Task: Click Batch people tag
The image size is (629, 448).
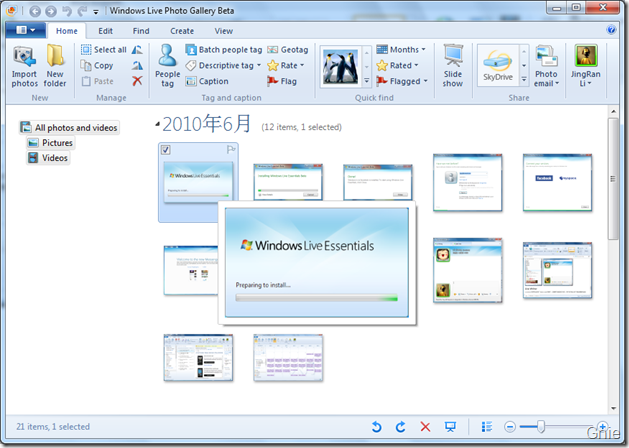Action: click(224, 50)
